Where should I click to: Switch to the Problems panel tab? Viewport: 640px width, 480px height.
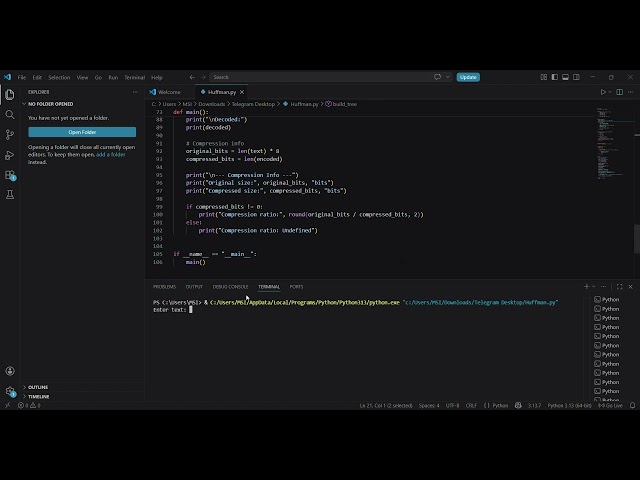164,287
